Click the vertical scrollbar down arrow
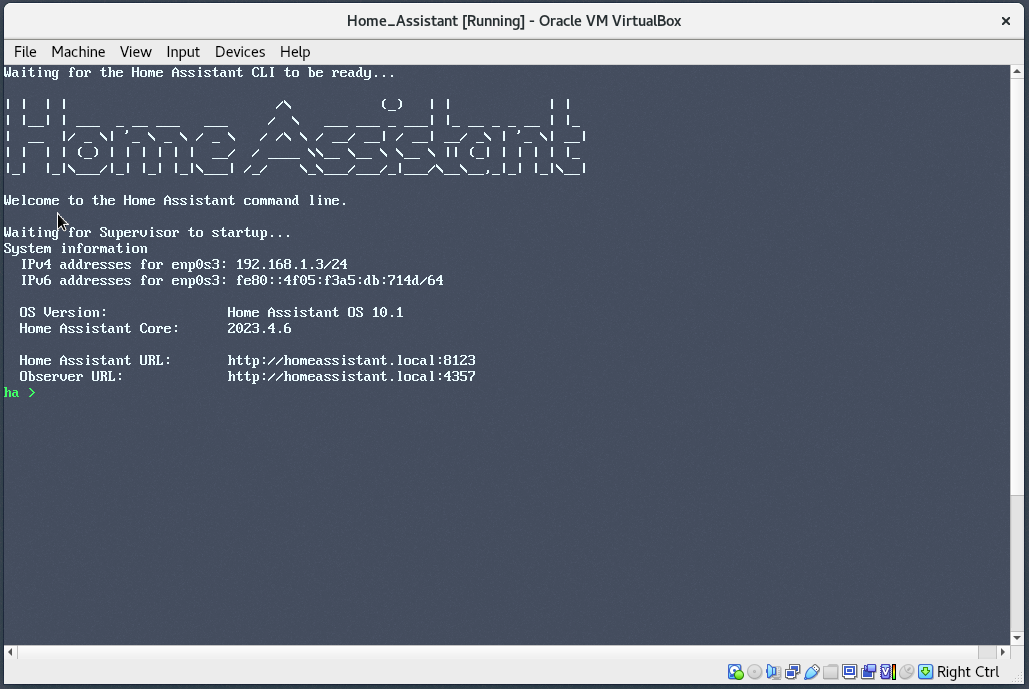The width and height of the screenshot is (1029, 689). [x=1017, y=637]
